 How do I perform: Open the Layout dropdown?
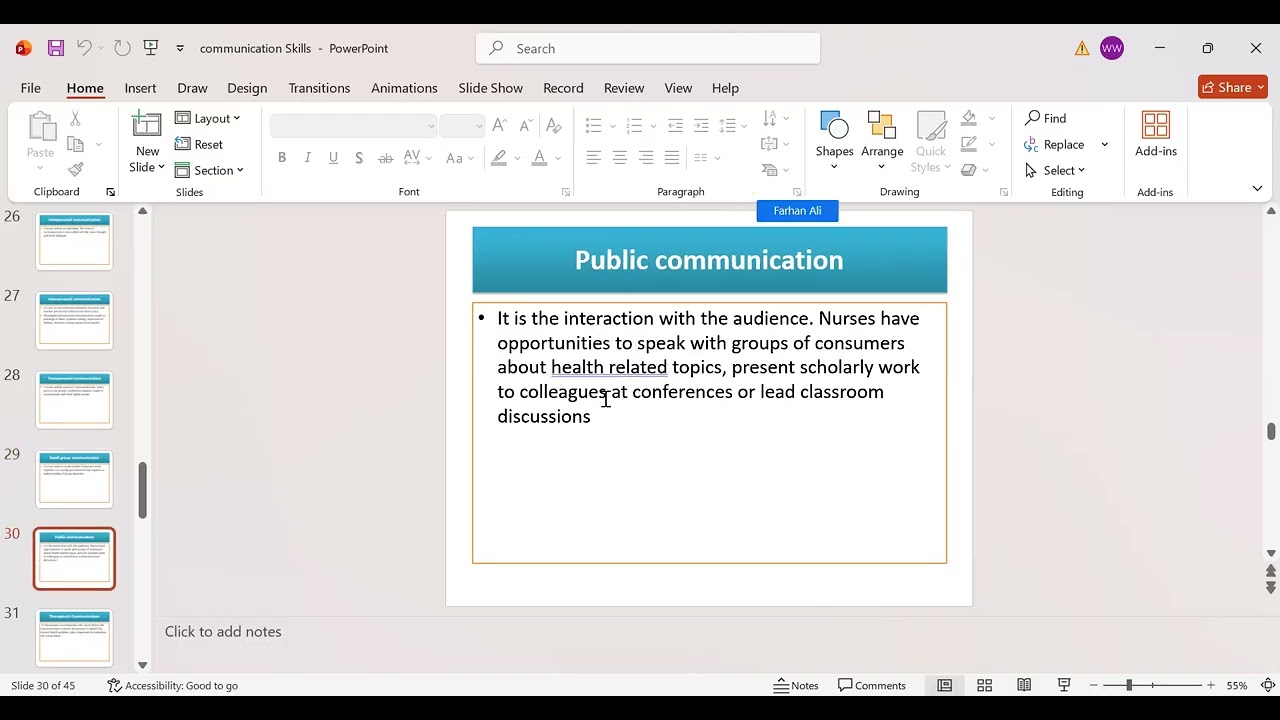tap(208, 118)
